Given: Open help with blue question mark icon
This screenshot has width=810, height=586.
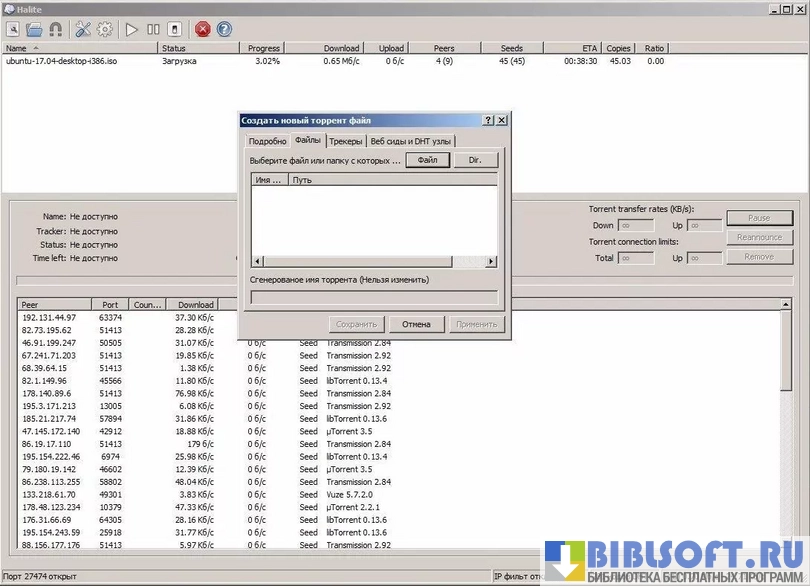Looking at the screenshot, I should tap(224, 29).
